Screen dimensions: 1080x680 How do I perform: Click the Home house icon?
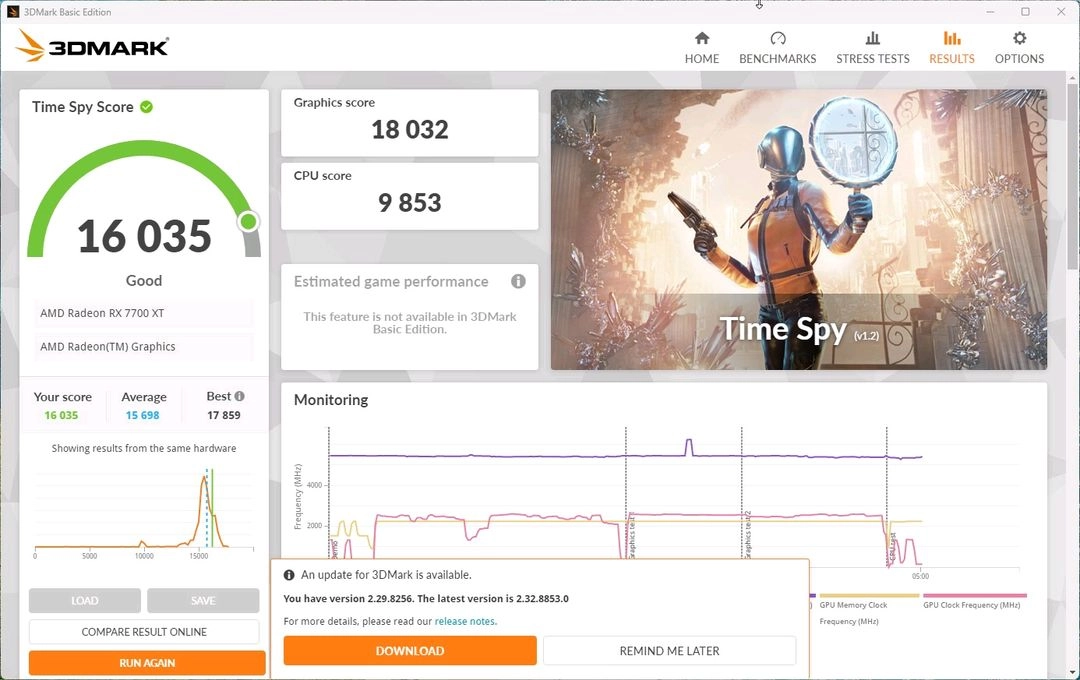tap(702, 38)
